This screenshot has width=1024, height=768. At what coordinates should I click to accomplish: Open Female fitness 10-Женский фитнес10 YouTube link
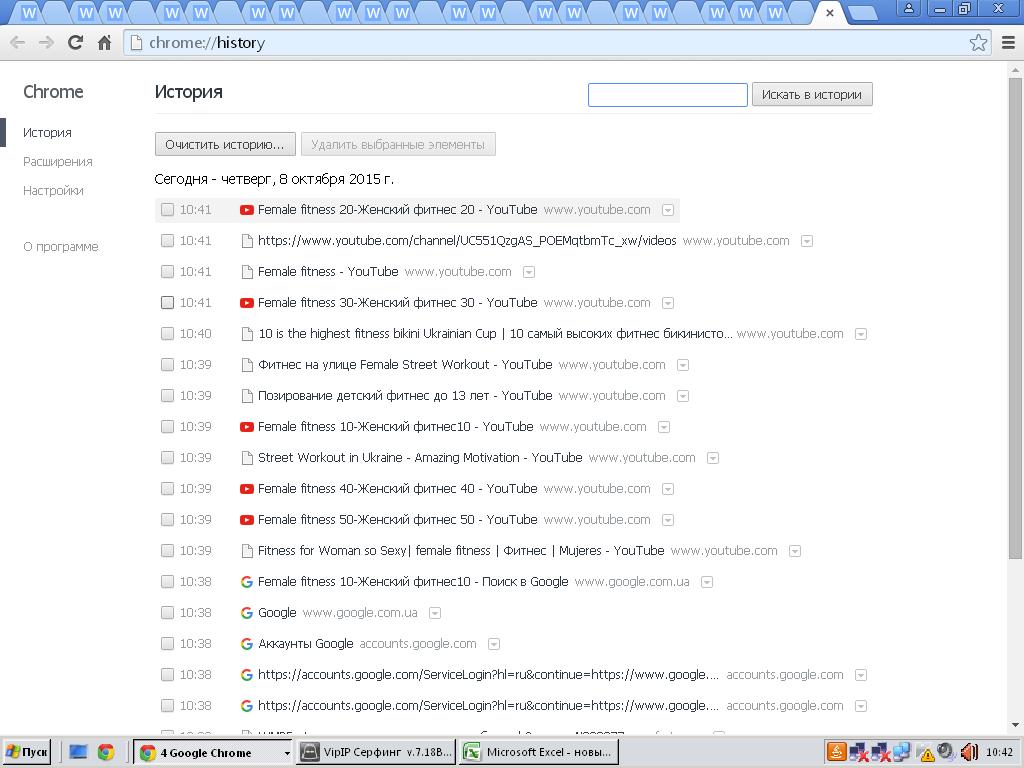click(x=395, y=427)
